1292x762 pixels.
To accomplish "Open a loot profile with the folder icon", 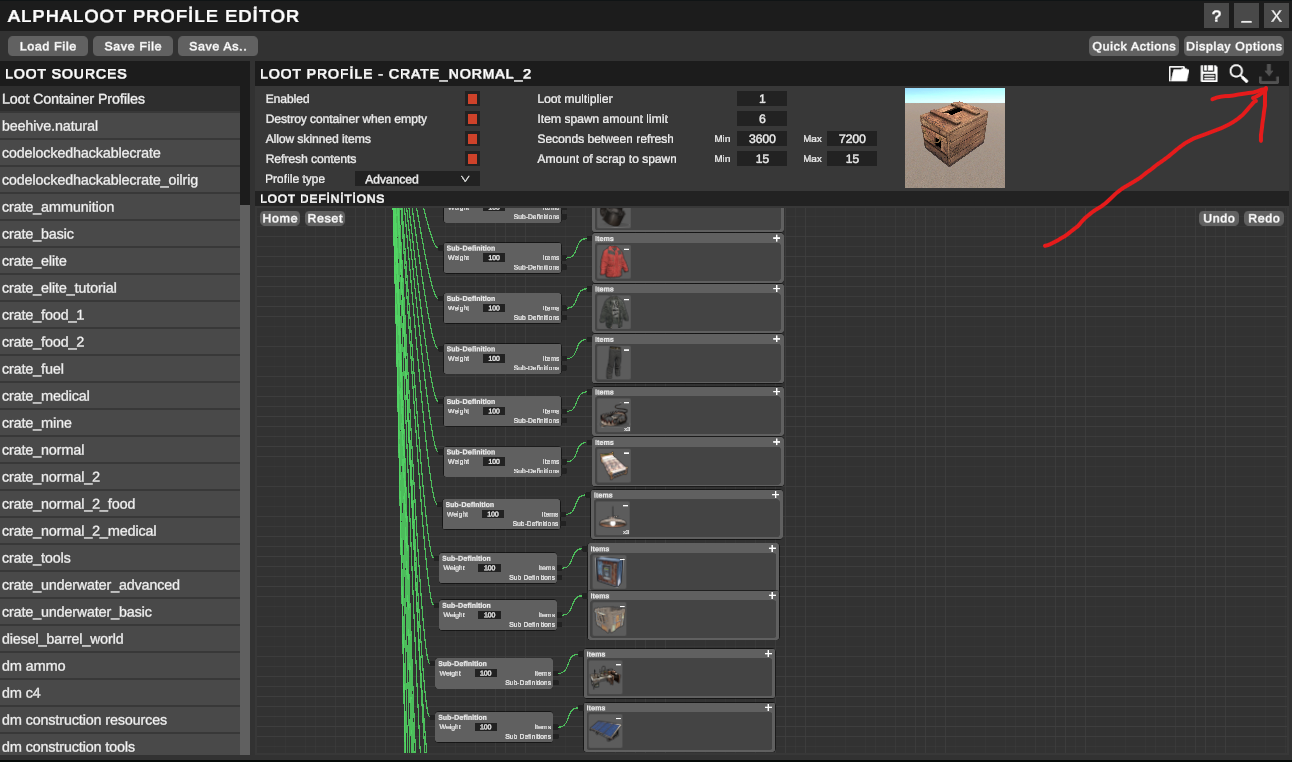I will (1179, 73).
